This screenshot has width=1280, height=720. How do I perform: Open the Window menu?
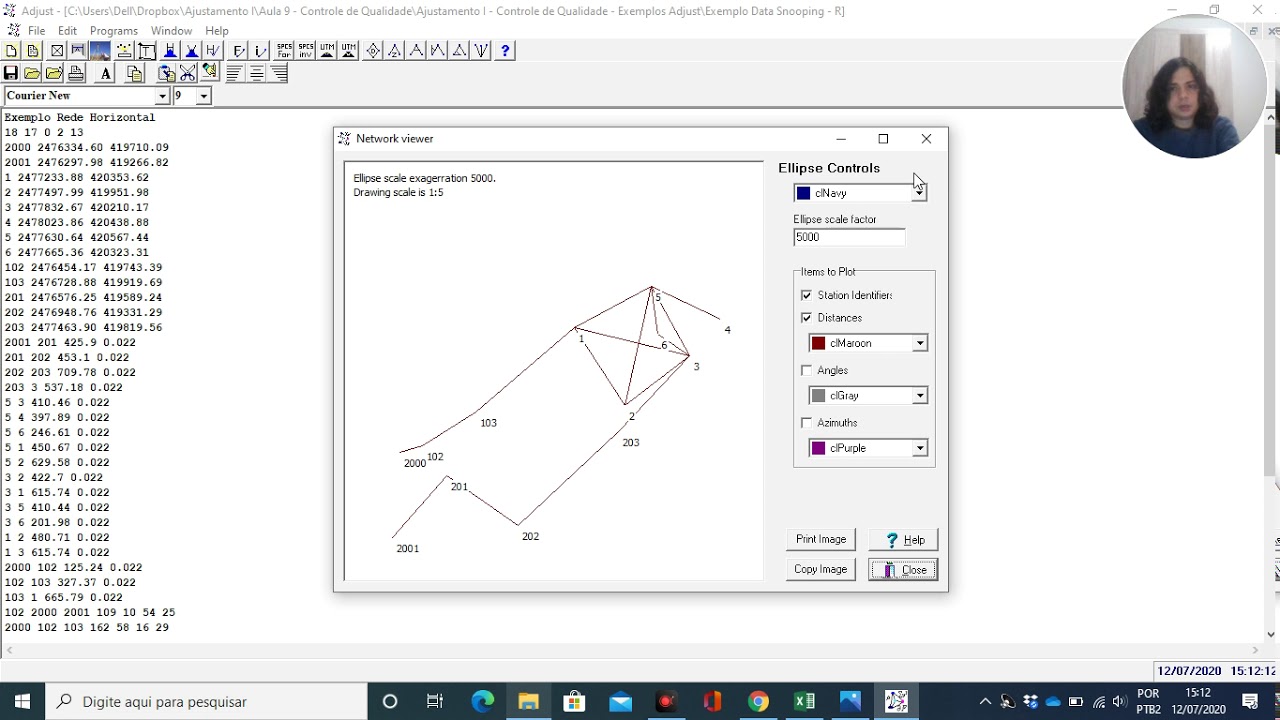(171, 30)
